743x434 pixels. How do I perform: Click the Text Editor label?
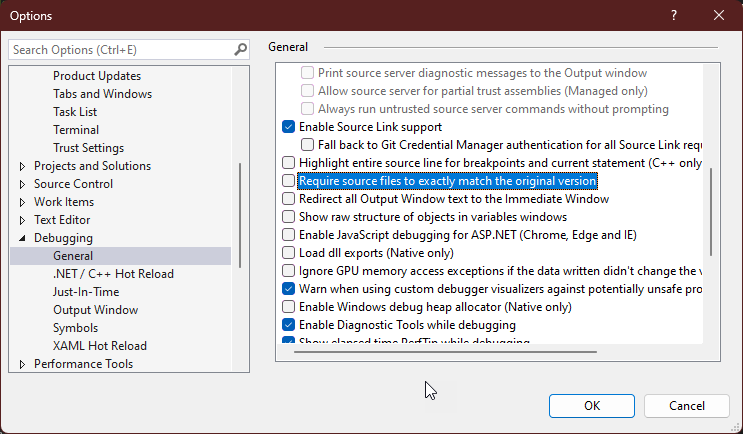(x=62, y=220)
